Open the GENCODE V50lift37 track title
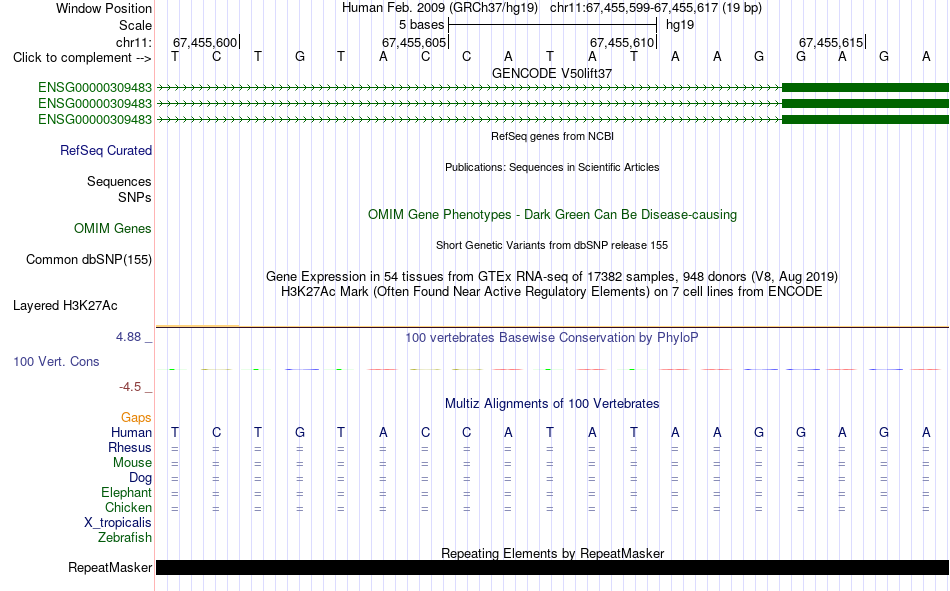Image resolution: width=950 pixels, height=591 pixels. [552, 73]
